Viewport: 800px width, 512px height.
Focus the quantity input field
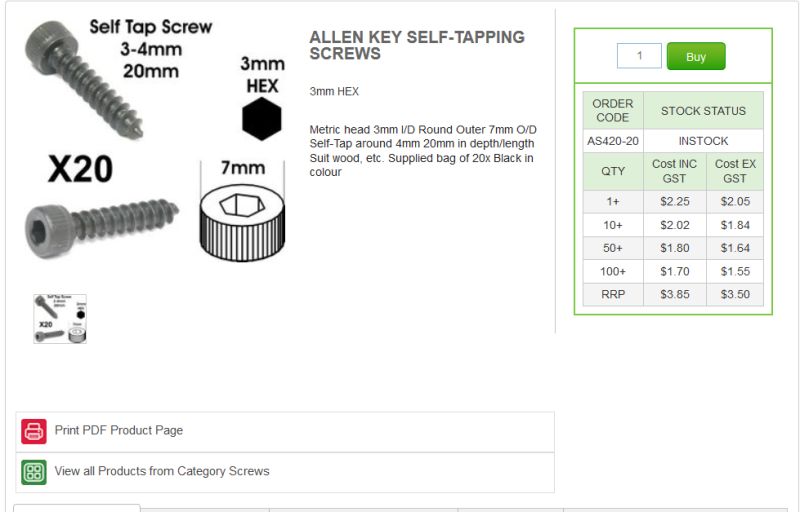point(639,56)
